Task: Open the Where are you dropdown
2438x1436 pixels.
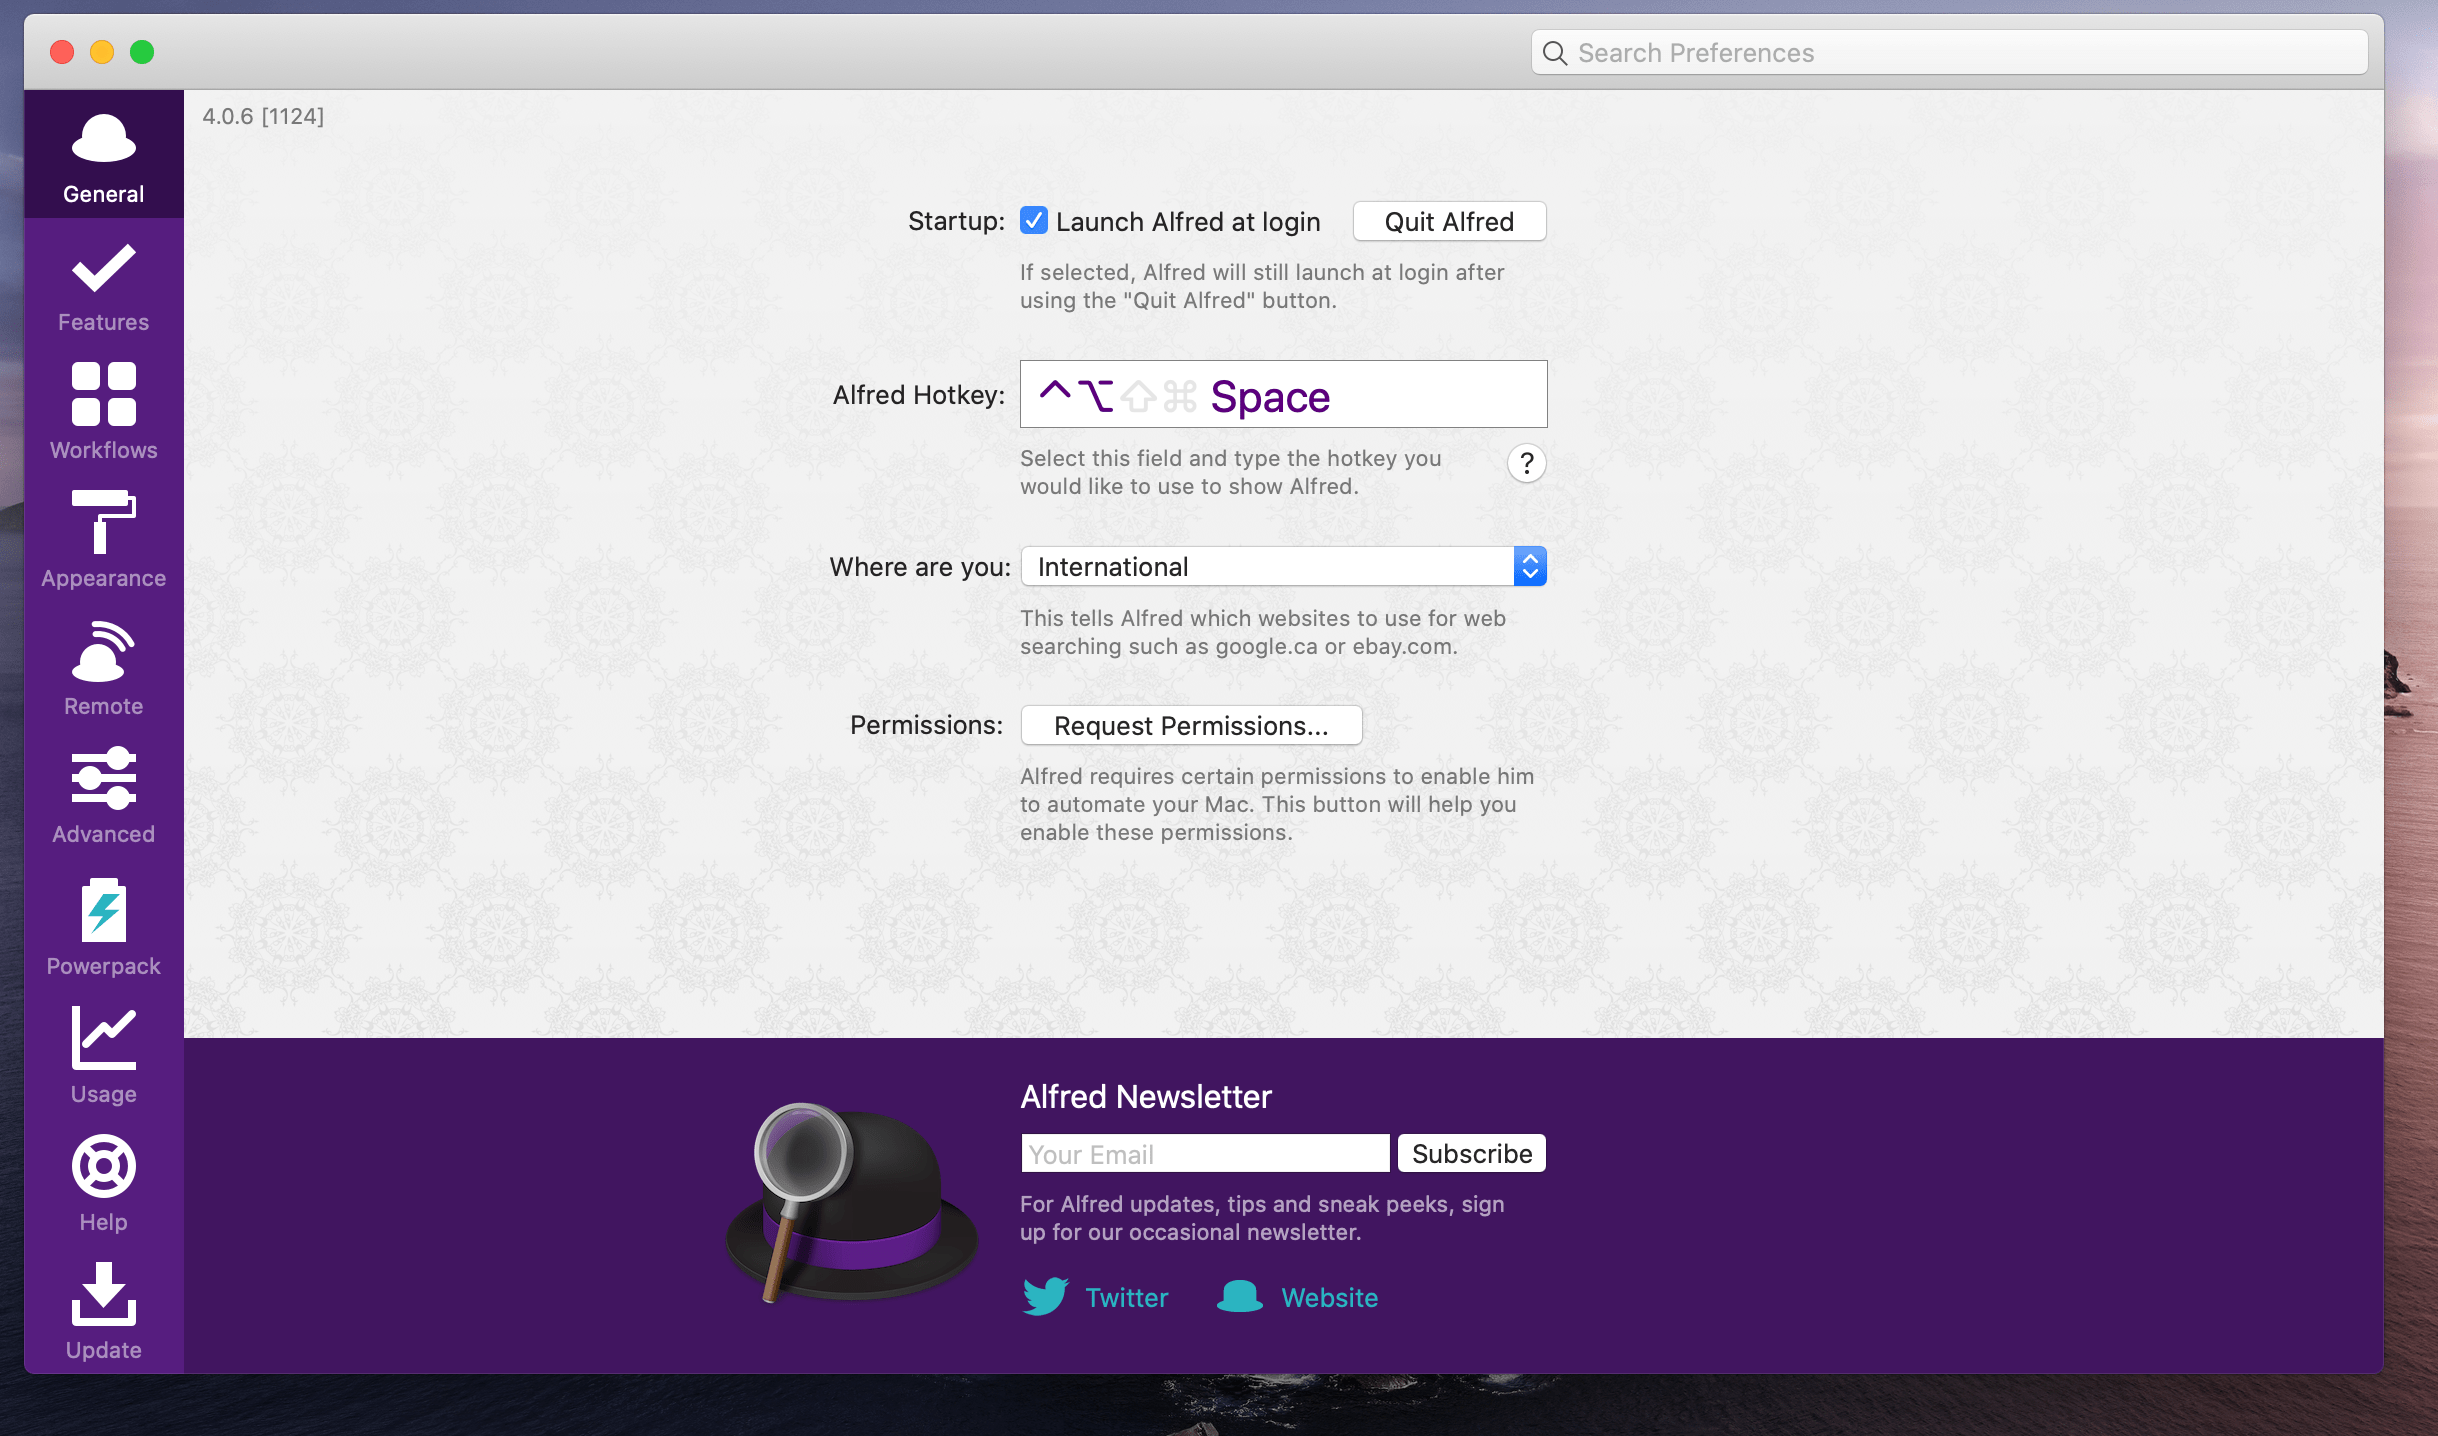Action: pos(1530,566)
